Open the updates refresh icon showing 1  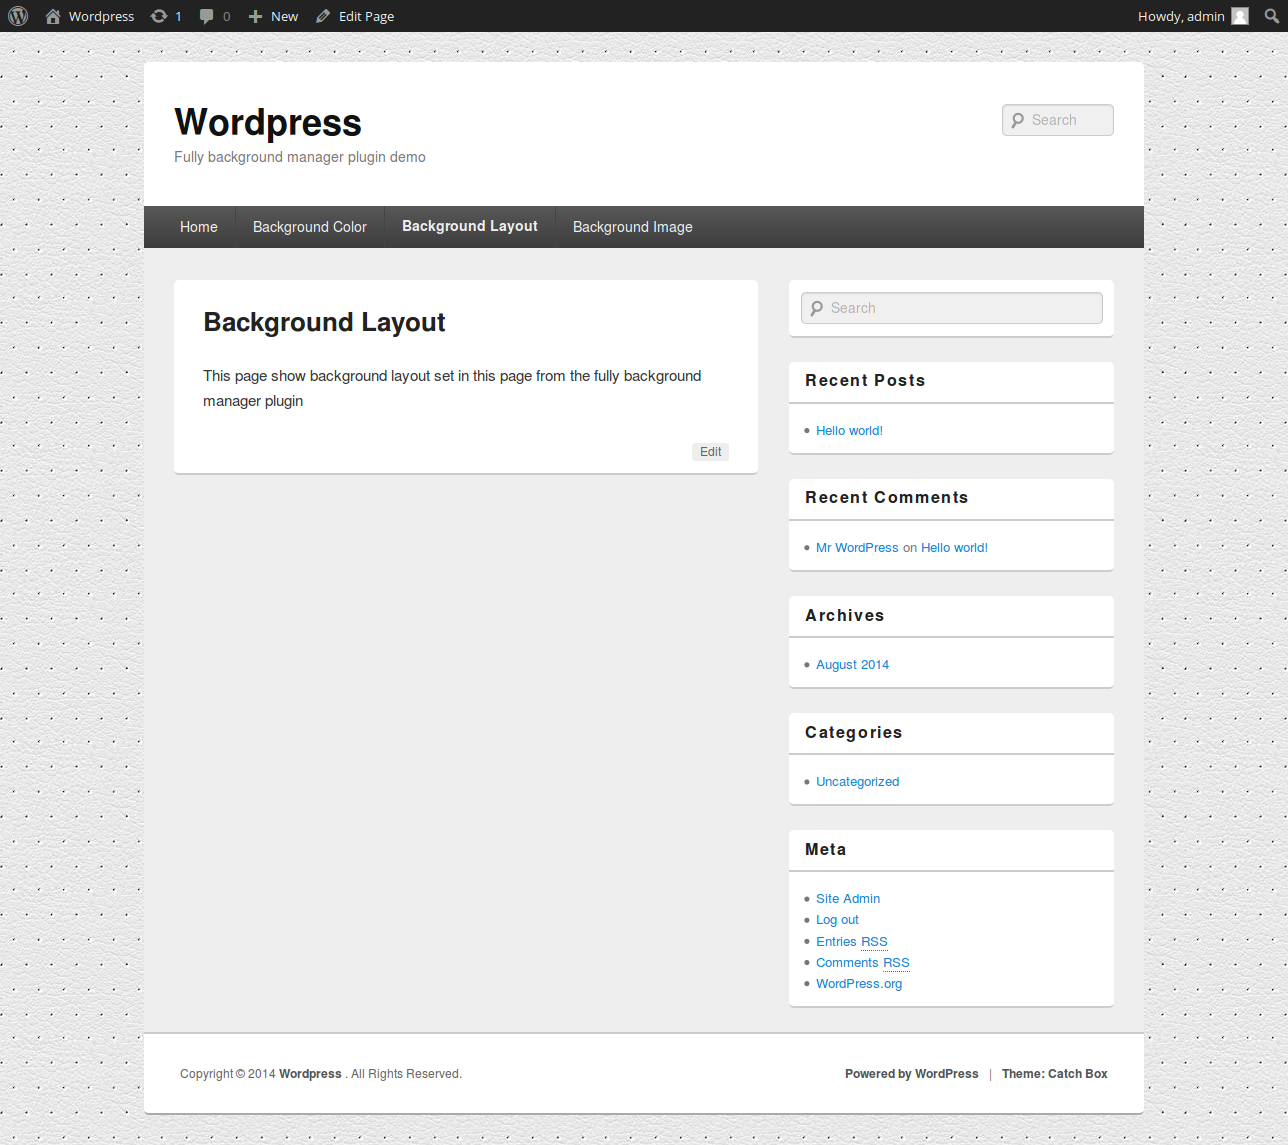tap(159, 16)
